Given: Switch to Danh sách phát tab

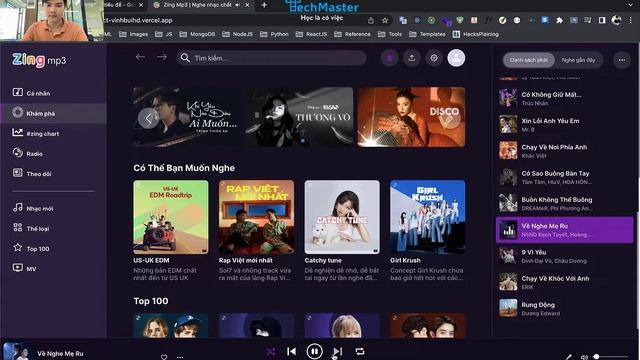Looking at the screenshot, I should [529, 60].
